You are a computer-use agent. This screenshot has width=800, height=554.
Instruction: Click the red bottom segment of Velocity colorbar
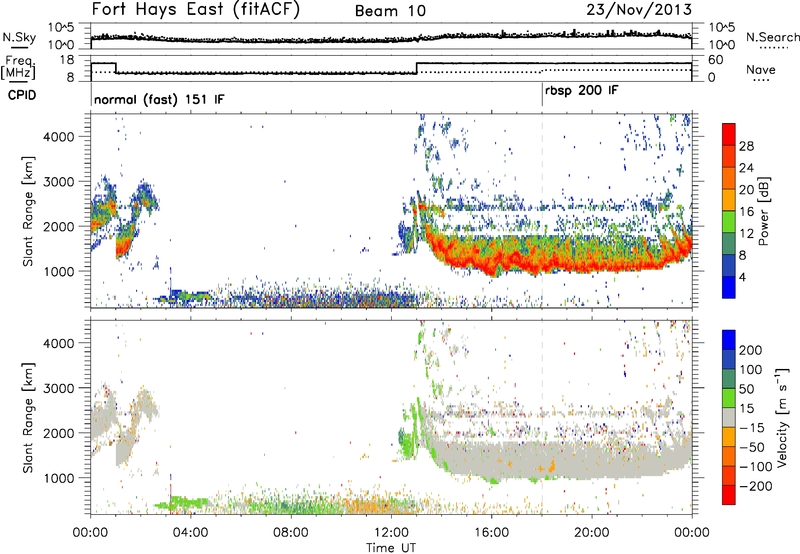pos(729,495)
